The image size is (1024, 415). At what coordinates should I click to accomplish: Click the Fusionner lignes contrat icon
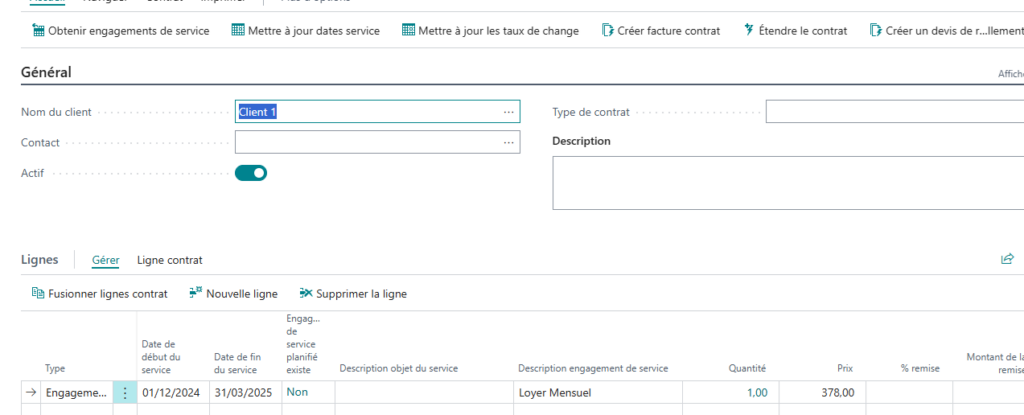coord(39,294)
